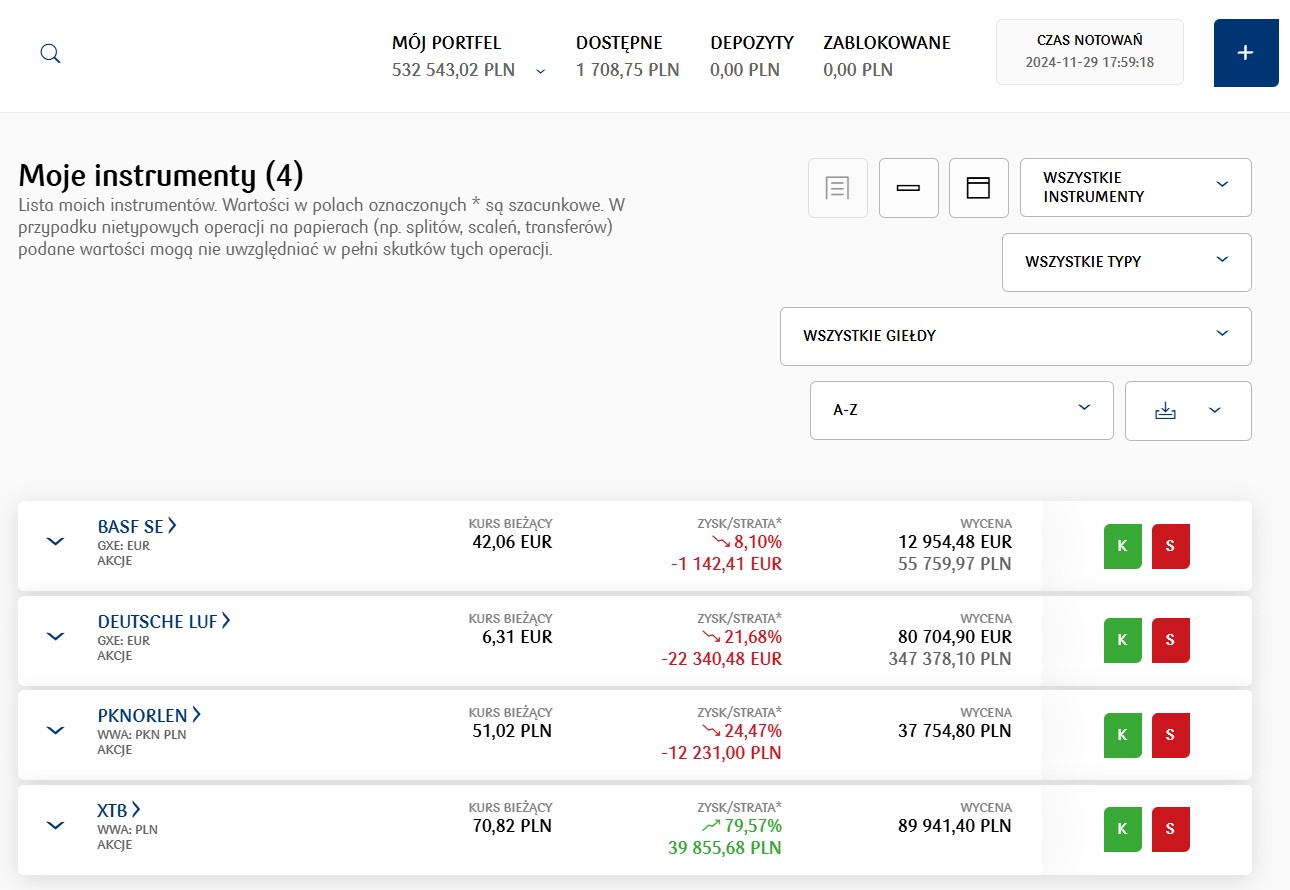The image size is (1290, 890).
Task: Click red S sell button for PKNORLEN
Action: pyautogui.click(x=1170, y=735)
